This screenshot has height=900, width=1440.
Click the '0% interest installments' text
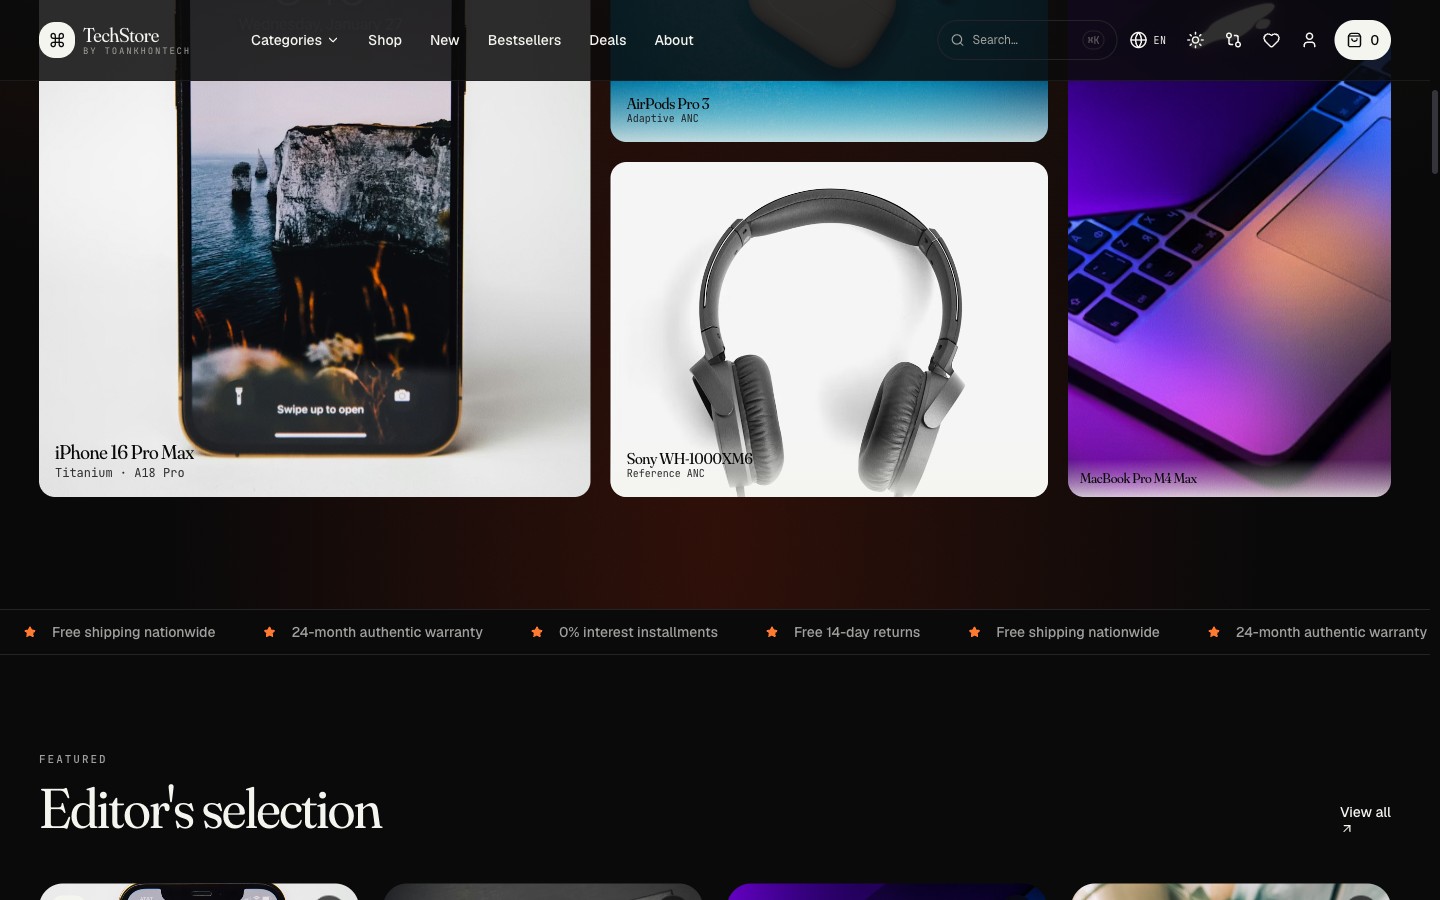coord(638,632)
